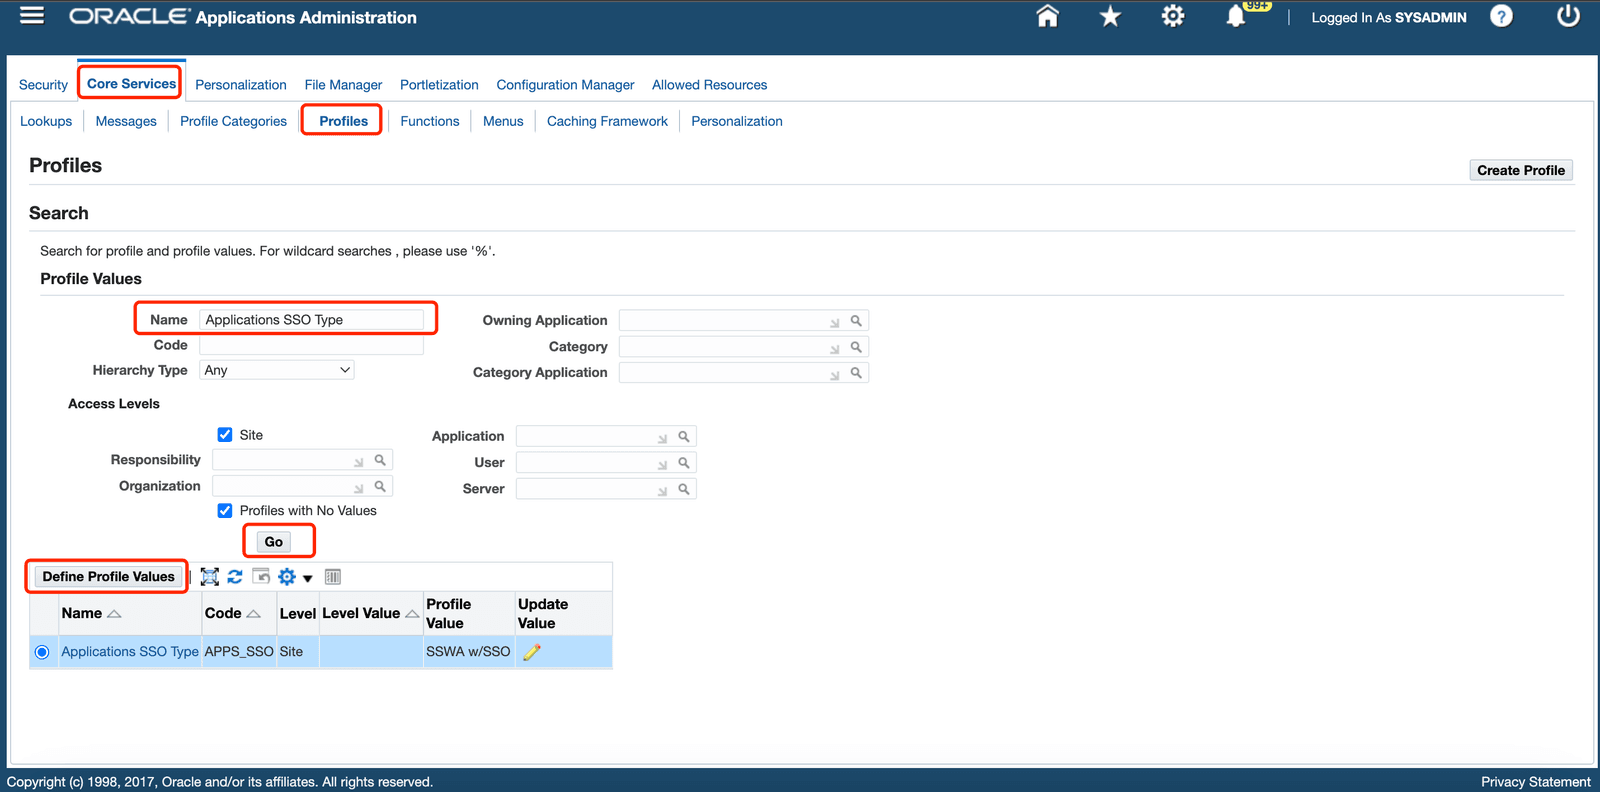The width and height of the screenshot is (1600, 792).
Task: Click the Code input field
Action: tap(311, 345)
